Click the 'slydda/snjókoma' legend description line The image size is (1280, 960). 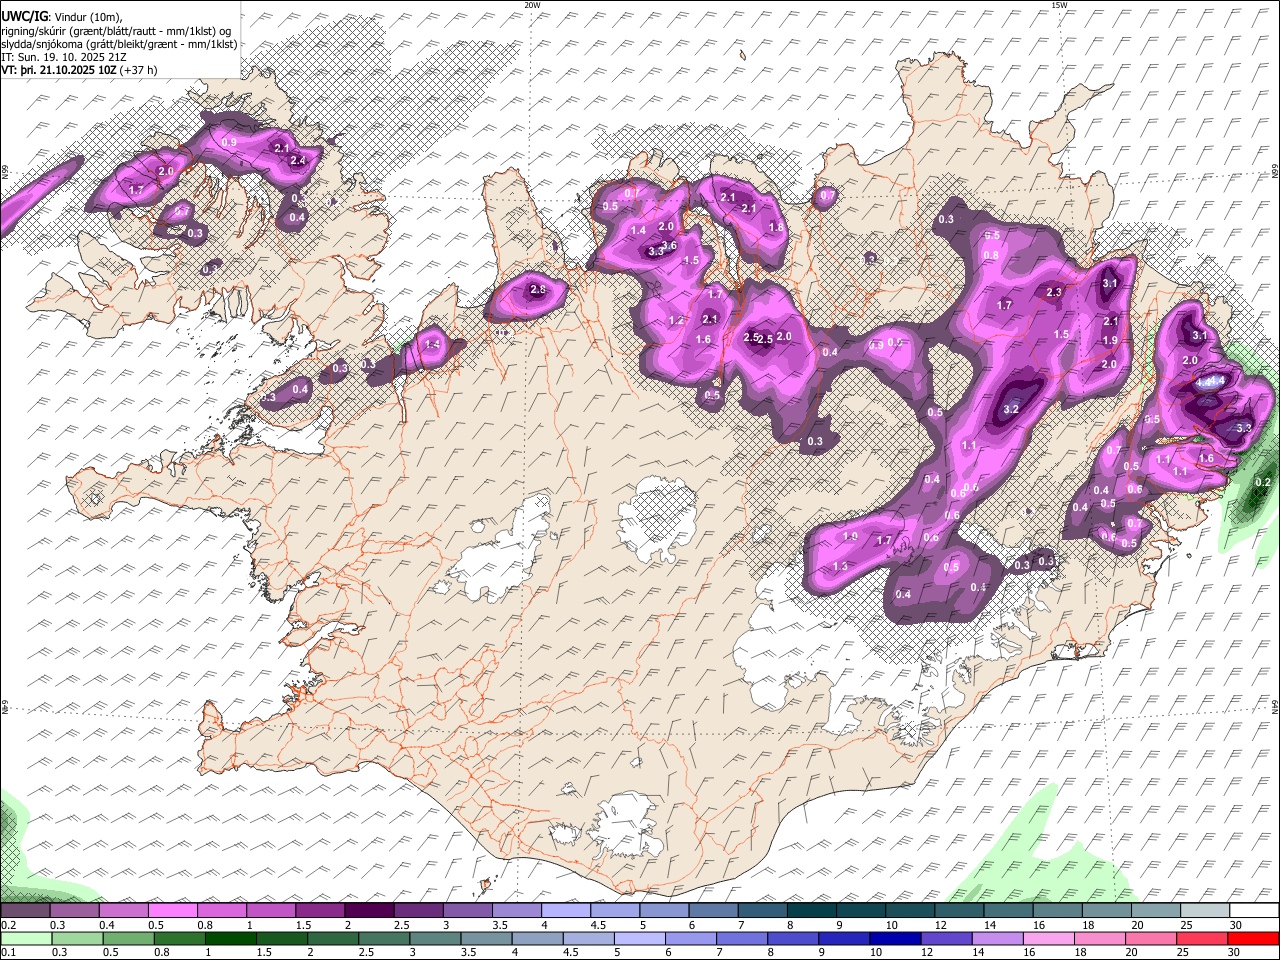119,44
